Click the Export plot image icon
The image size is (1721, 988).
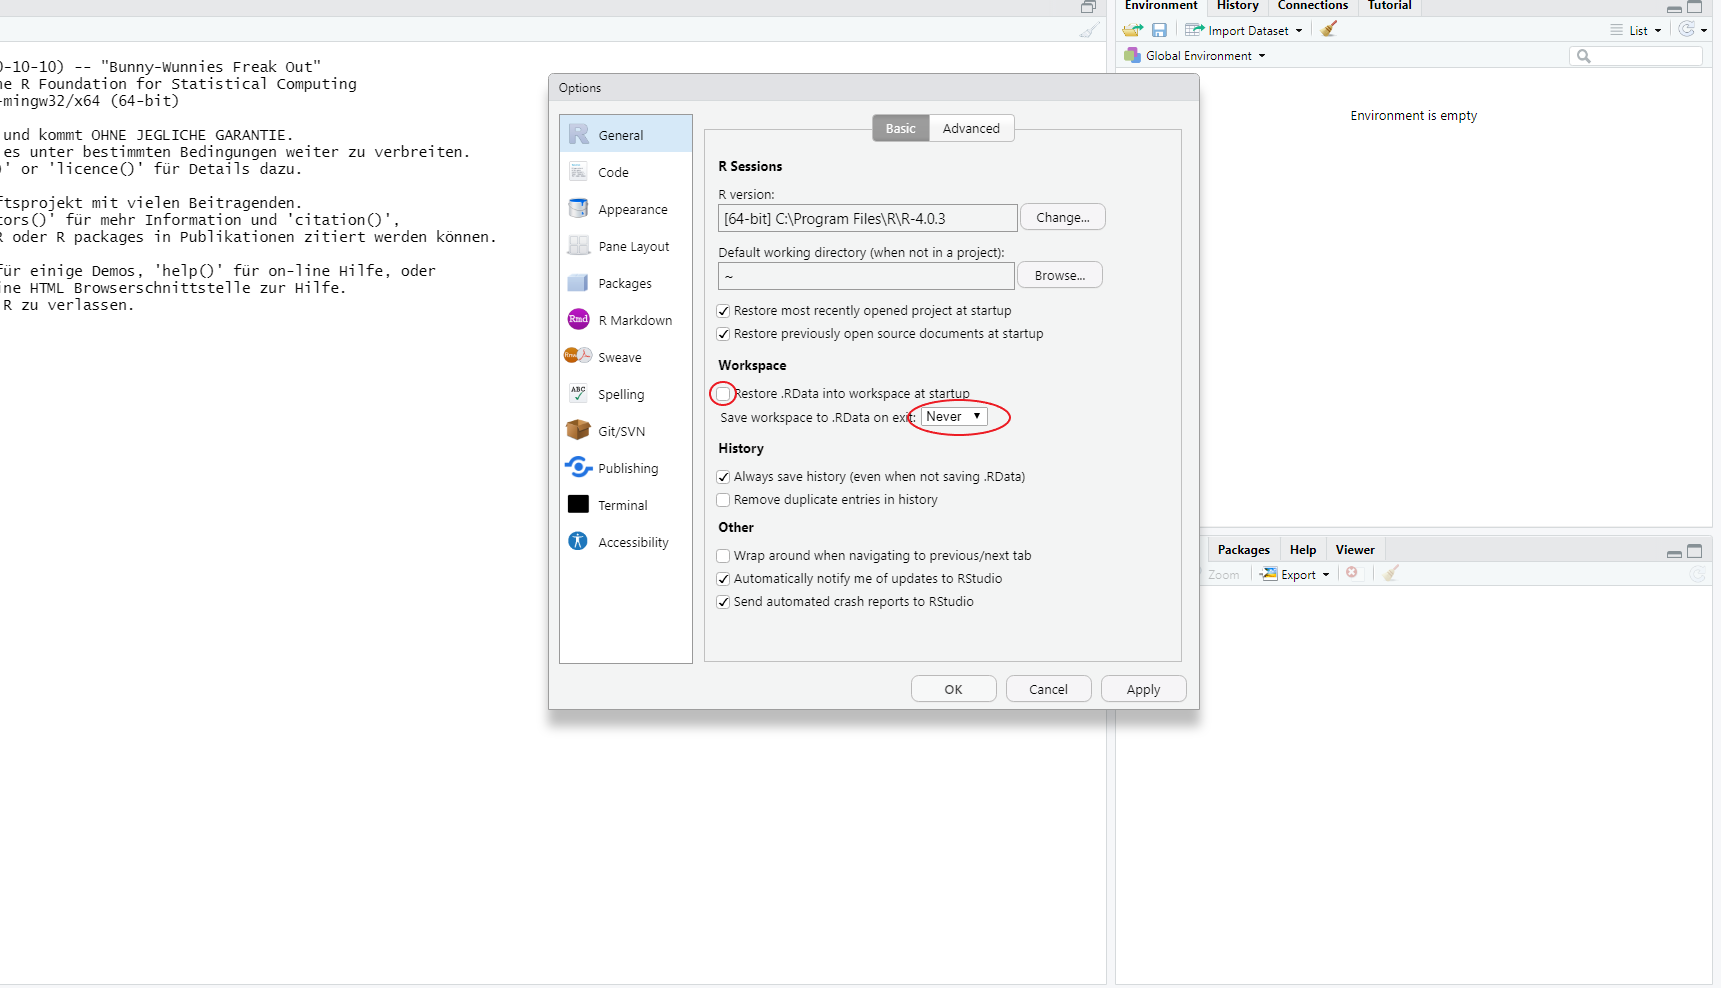click(x=1269, y=574)
